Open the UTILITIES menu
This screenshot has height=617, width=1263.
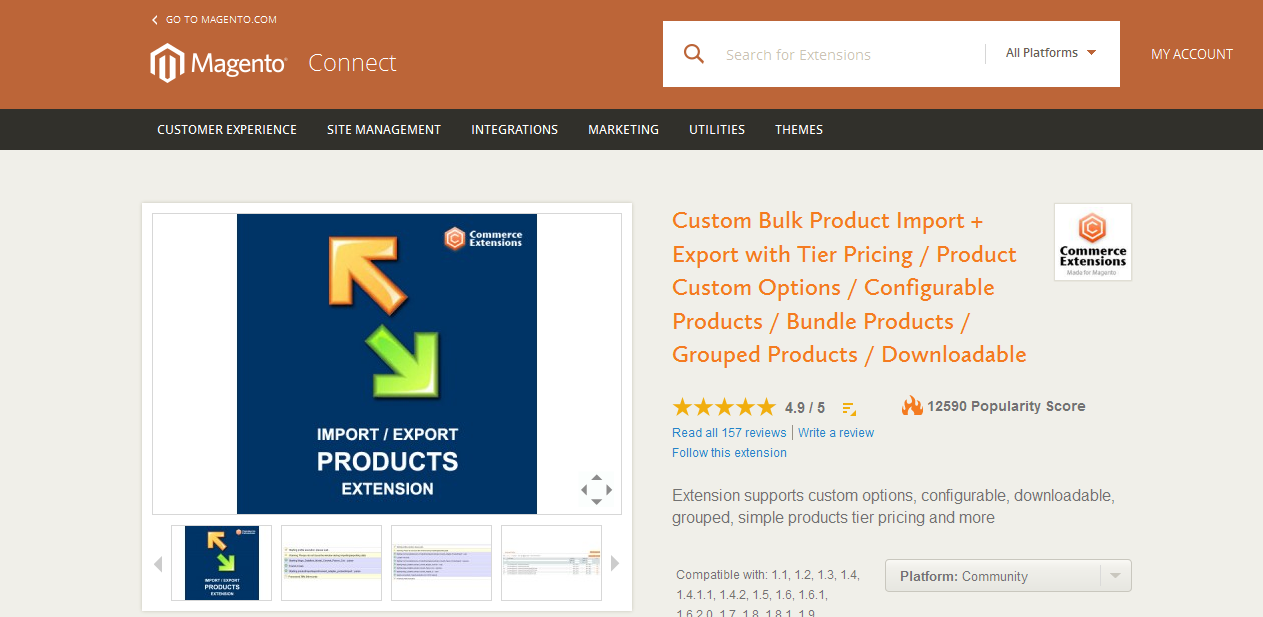pyautogui.click(x=717, y=130)
